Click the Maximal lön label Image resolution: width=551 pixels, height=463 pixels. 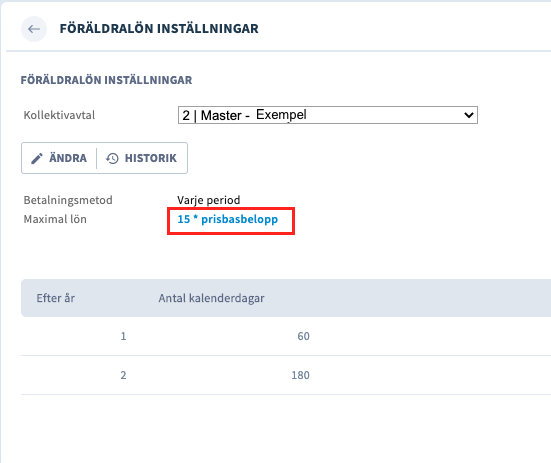[x=55, y=219]
